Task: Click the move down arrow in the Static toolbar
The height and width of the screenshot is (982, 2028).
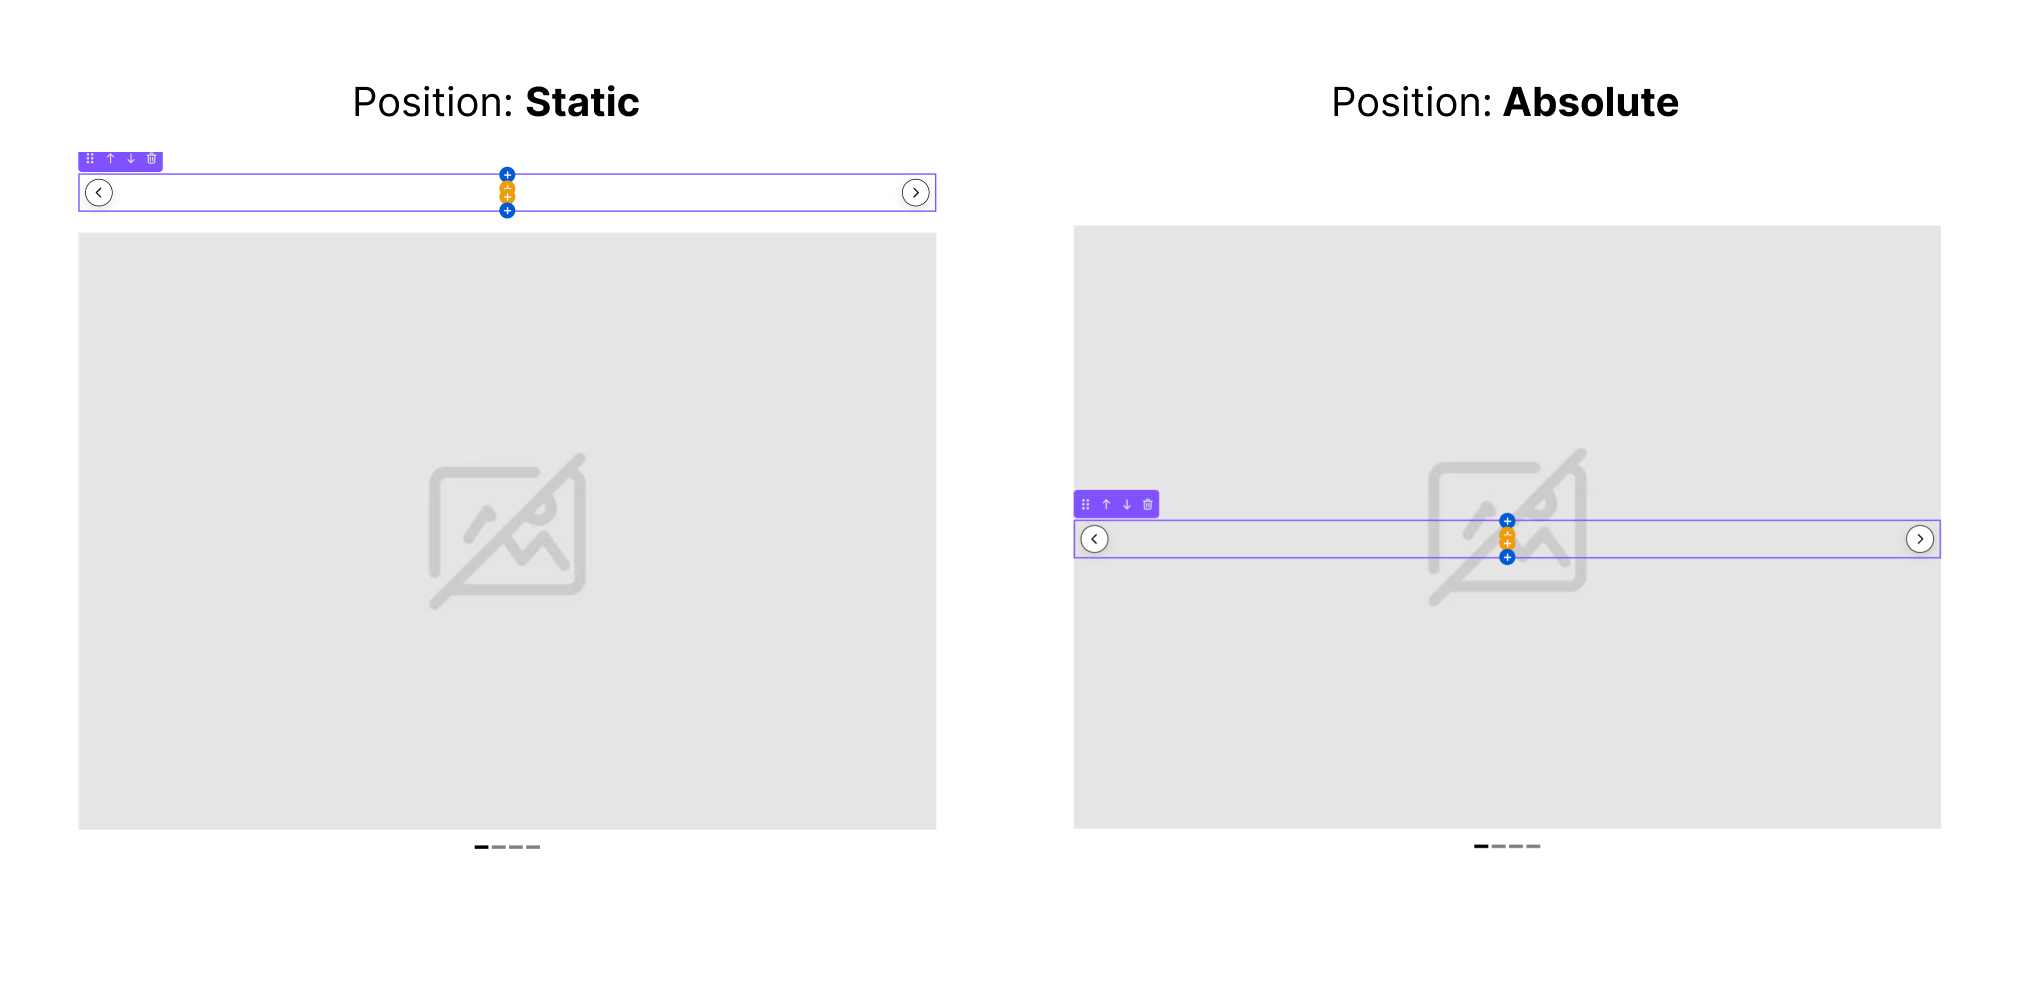Action: pyautogui.click(x=131, y=159)
